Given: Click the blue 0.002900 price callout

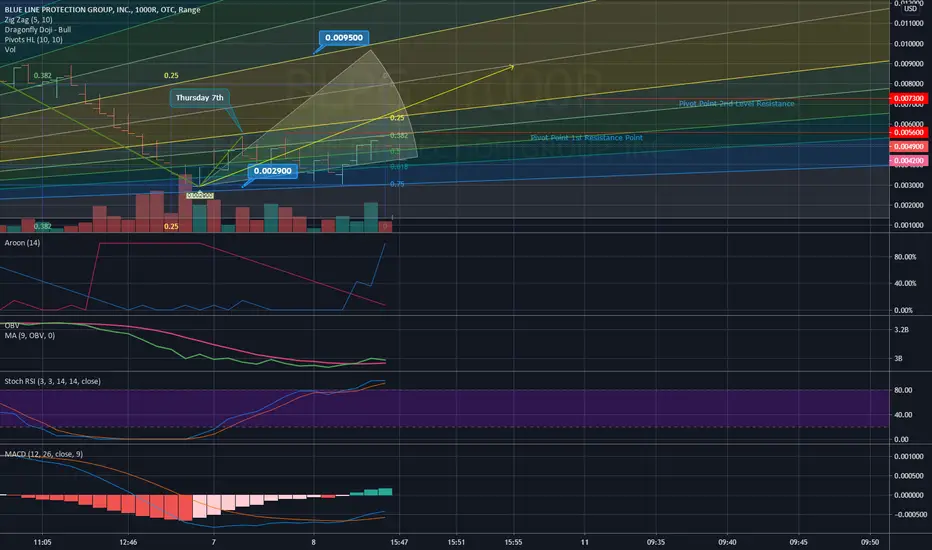Looking at the screenshot, I should pos(272,171).
